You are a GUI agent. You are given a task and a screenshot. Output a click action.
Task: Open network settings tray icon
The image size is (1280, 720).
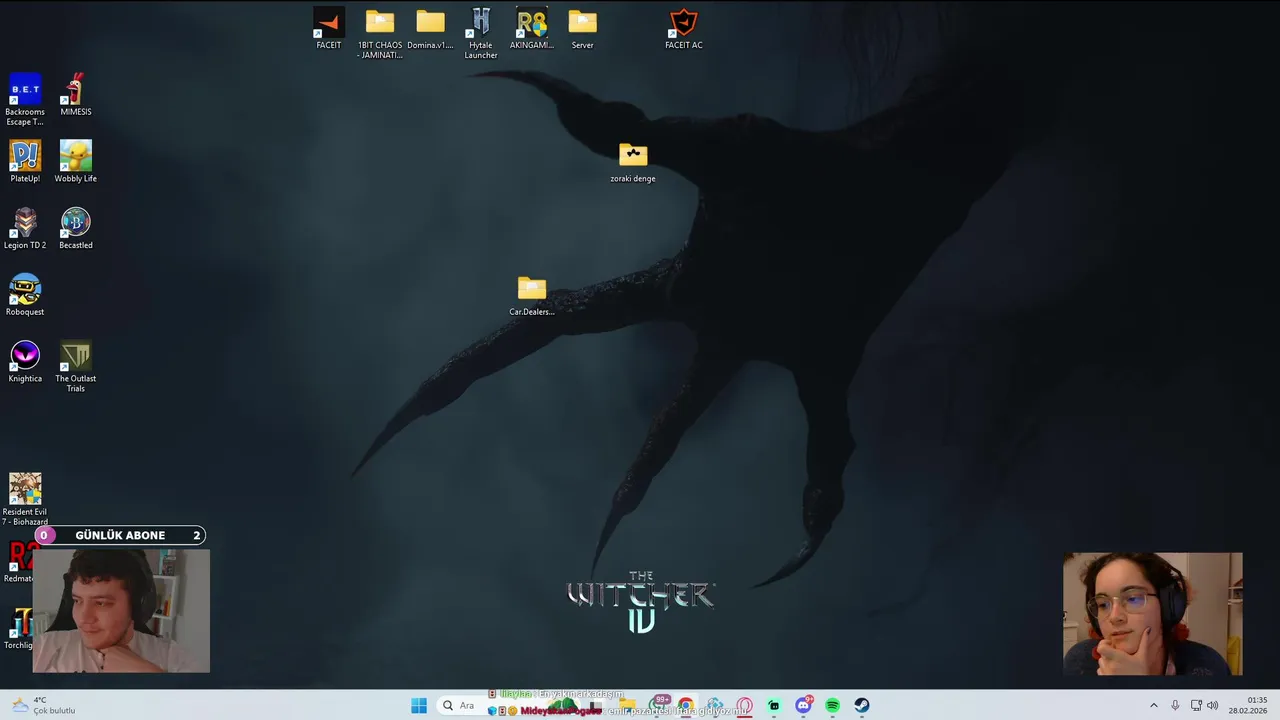tap(1196, 705)
